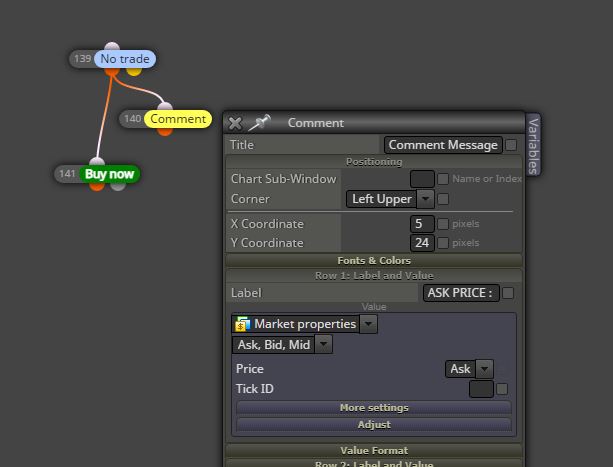
Task: Click the Ask, Bid, Mid selector
Action: [x=274, y=344]
